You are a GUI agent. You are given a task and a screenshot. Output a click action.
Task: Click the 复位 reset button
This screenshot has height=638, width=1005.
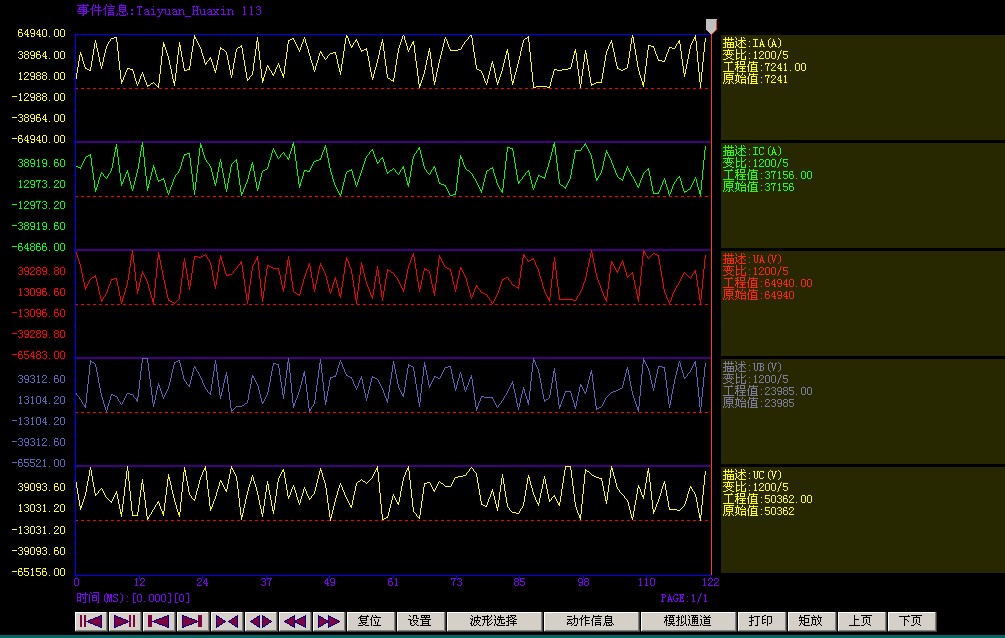[x=369, y=621]
